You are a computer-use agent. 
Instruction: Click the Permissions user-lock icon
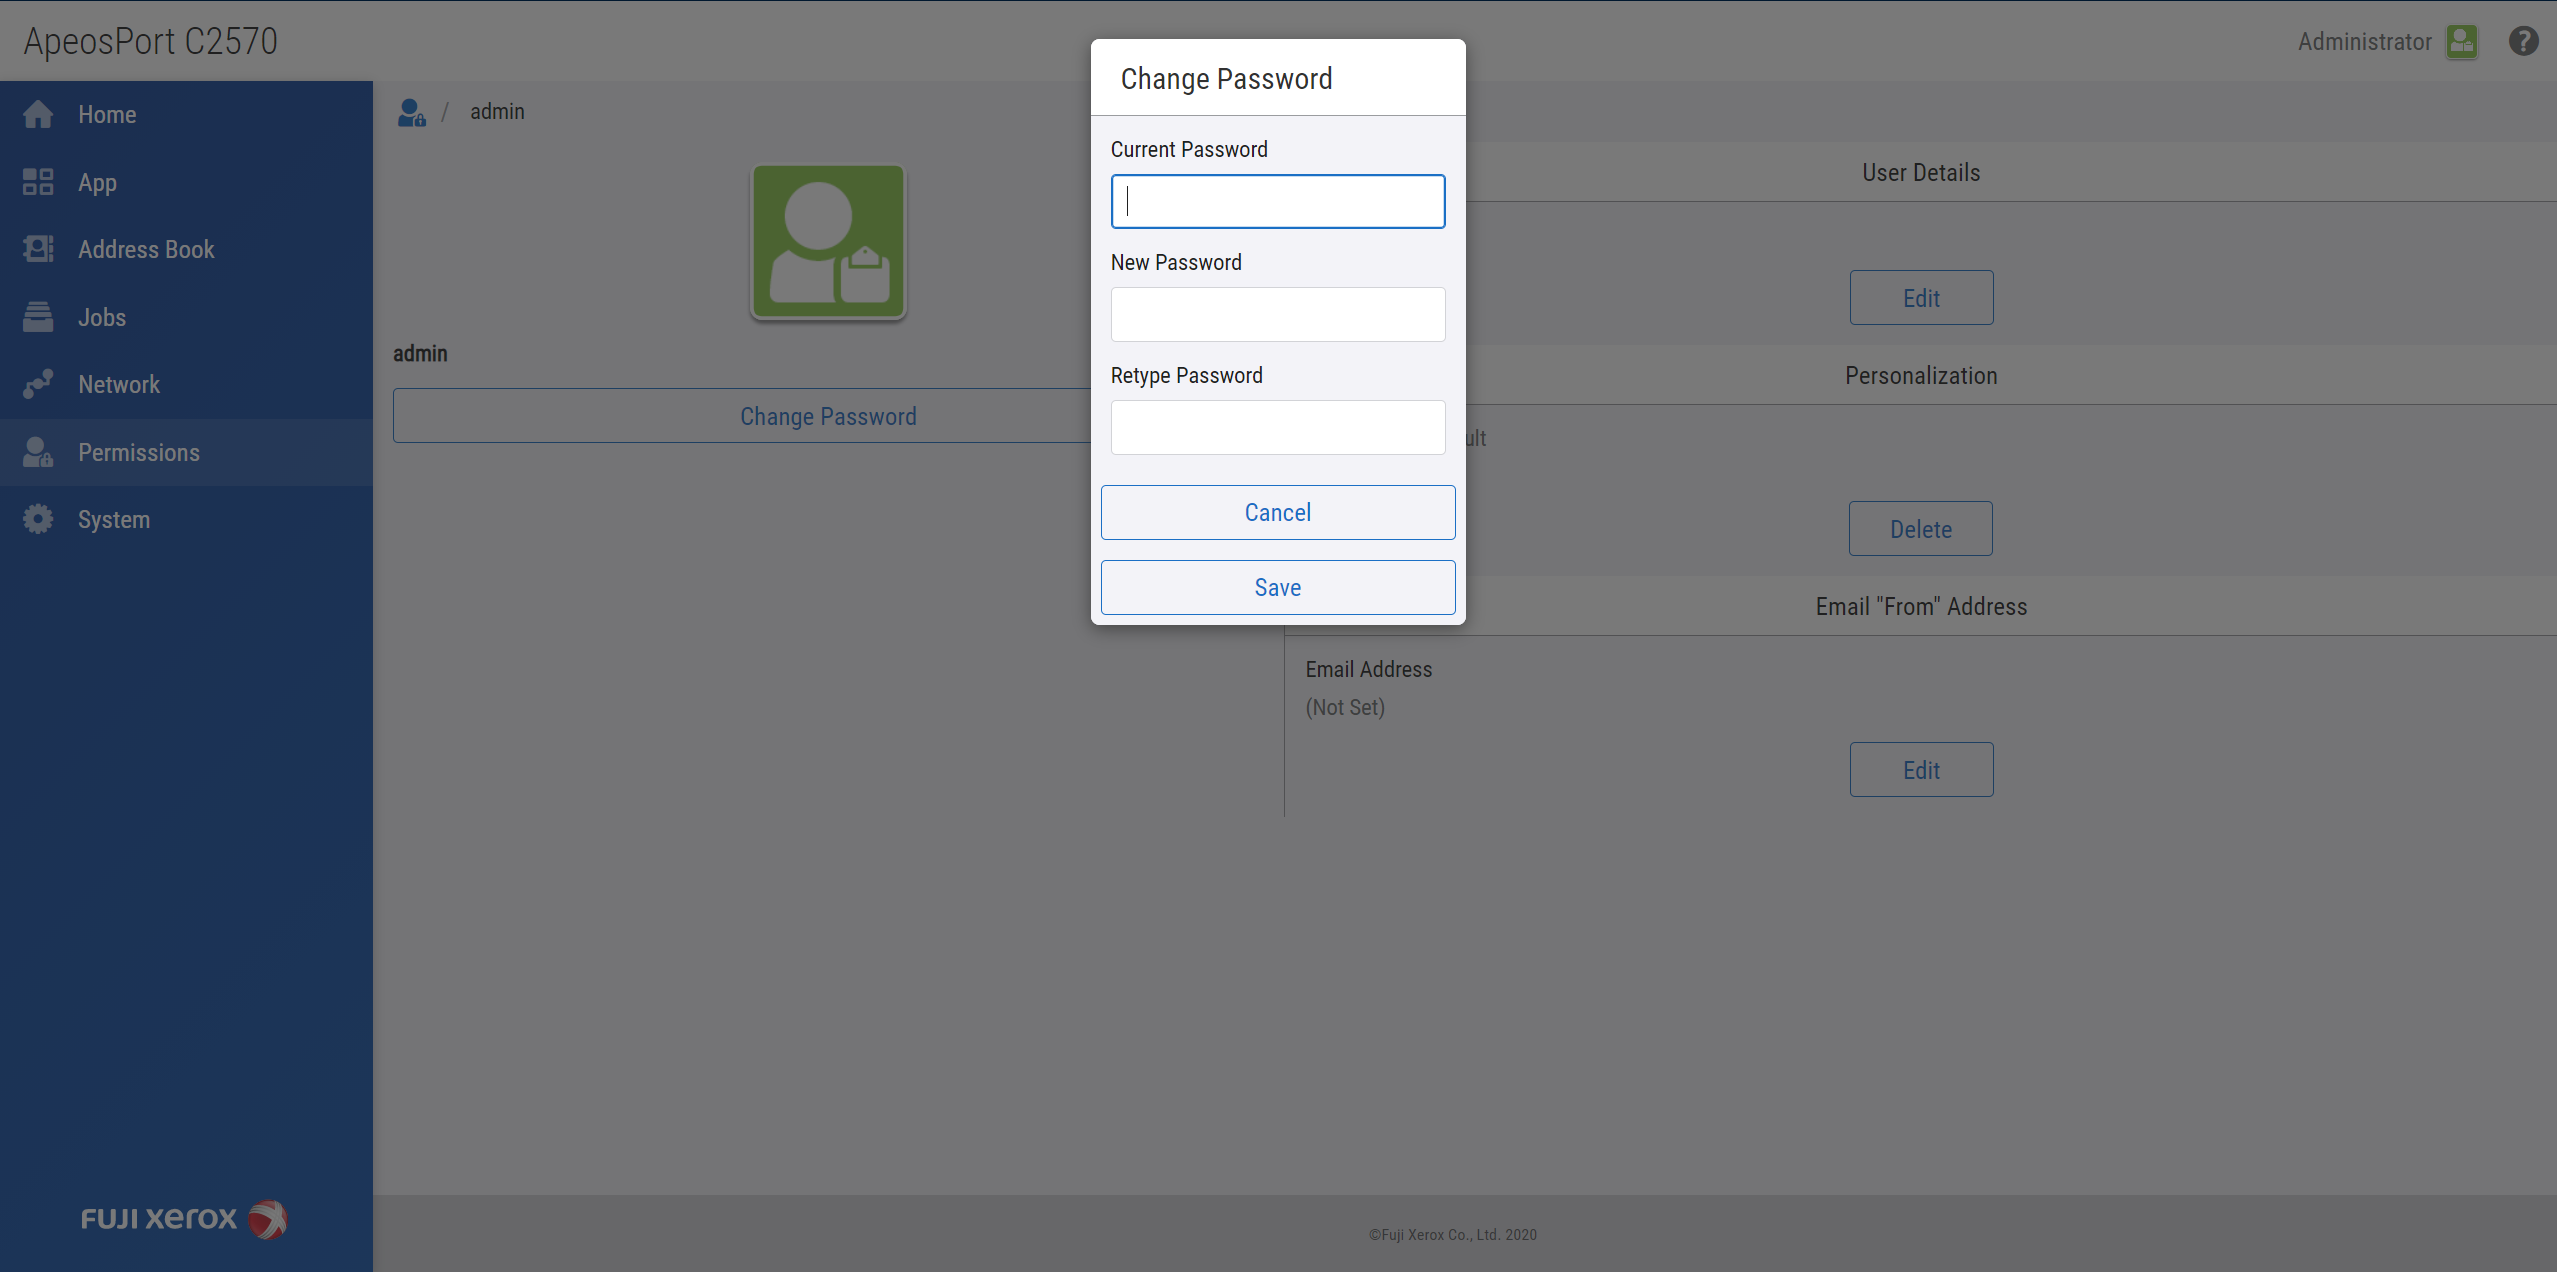tap(38, 452)
